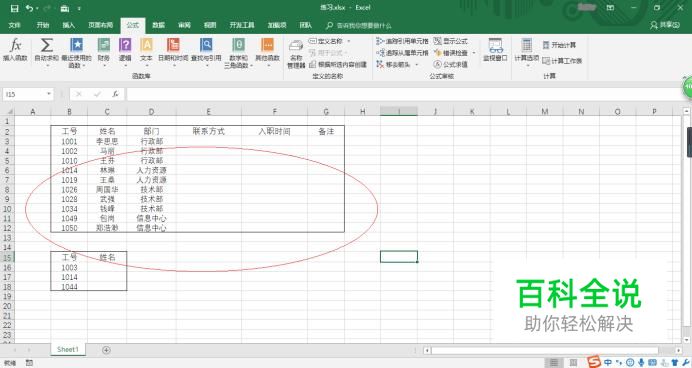Image resolution: width=692 pixels, height=368 pixels.
Task: Click cell with header 联系方式
Action: (209, 131)
